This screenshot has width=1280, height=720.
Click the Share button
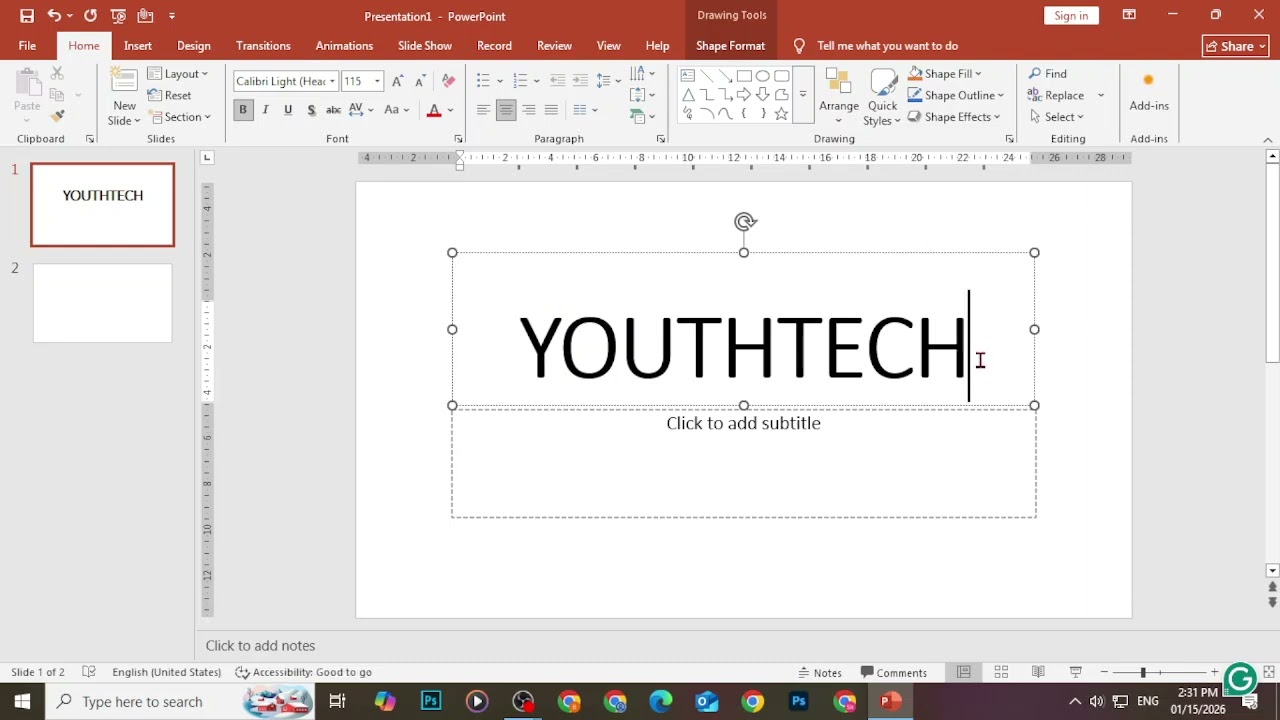point(1235,46)
